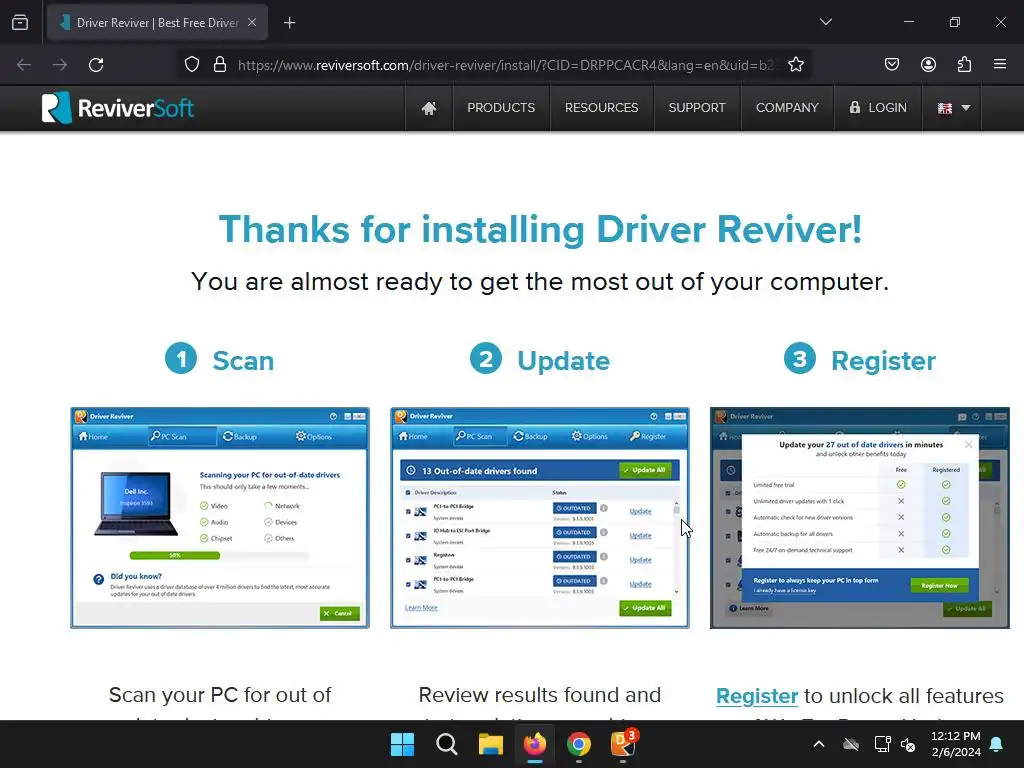Go forward one page
This screenshot has width=1024, height=768.
pos(60,65)
